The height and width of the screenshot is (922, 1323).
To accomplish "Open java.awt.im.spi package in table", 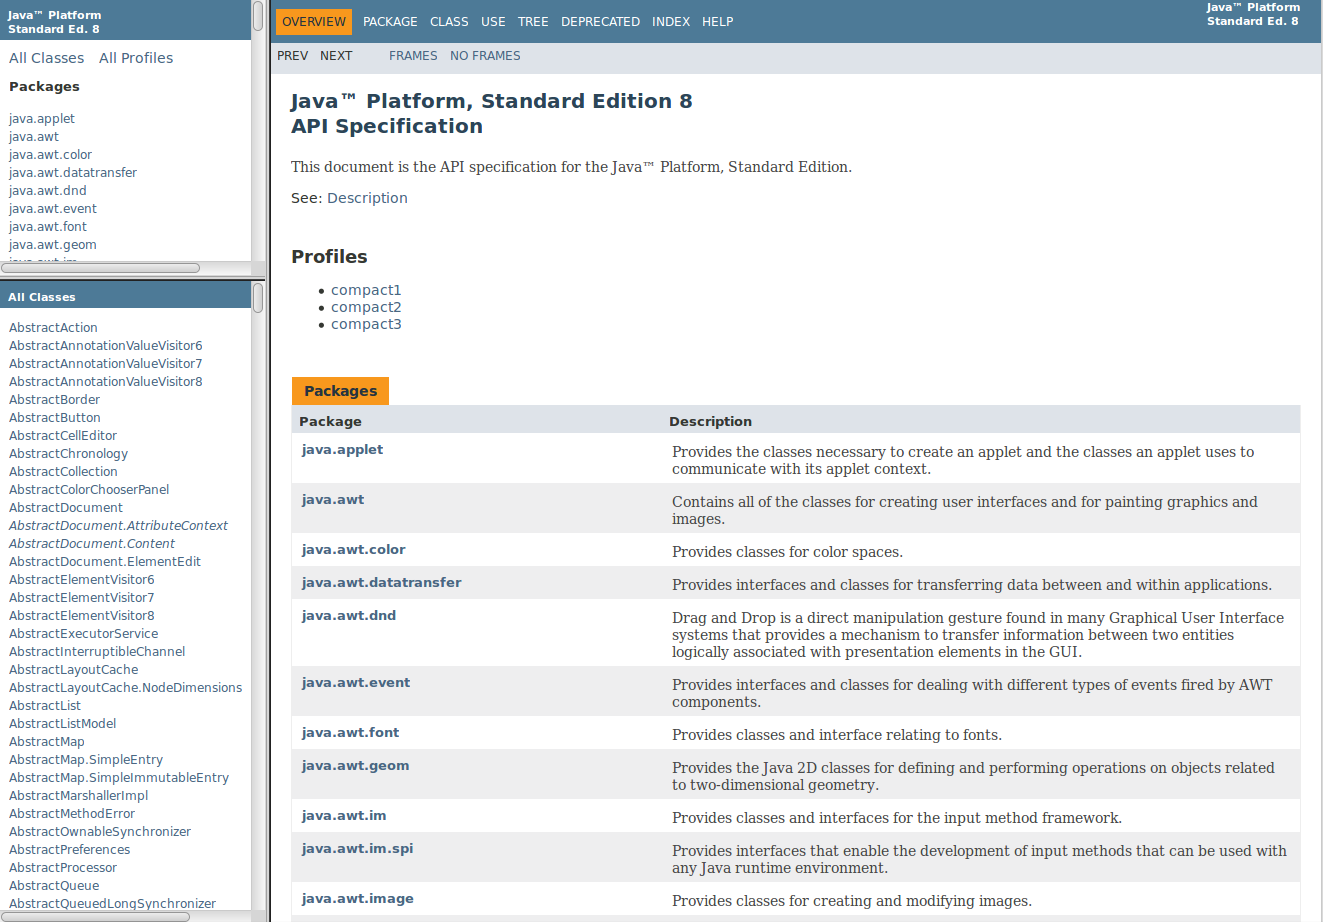I will click(357, 849).
